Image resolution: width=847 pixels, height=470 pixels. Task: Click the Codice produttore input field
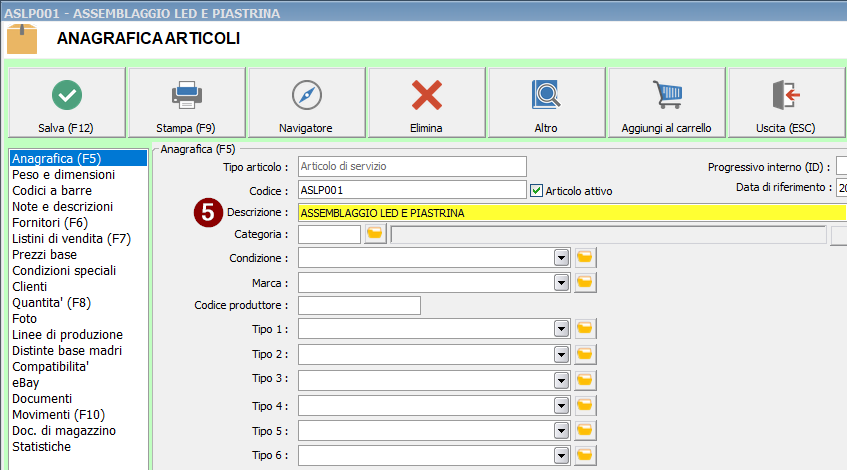(x=359, y=305)
